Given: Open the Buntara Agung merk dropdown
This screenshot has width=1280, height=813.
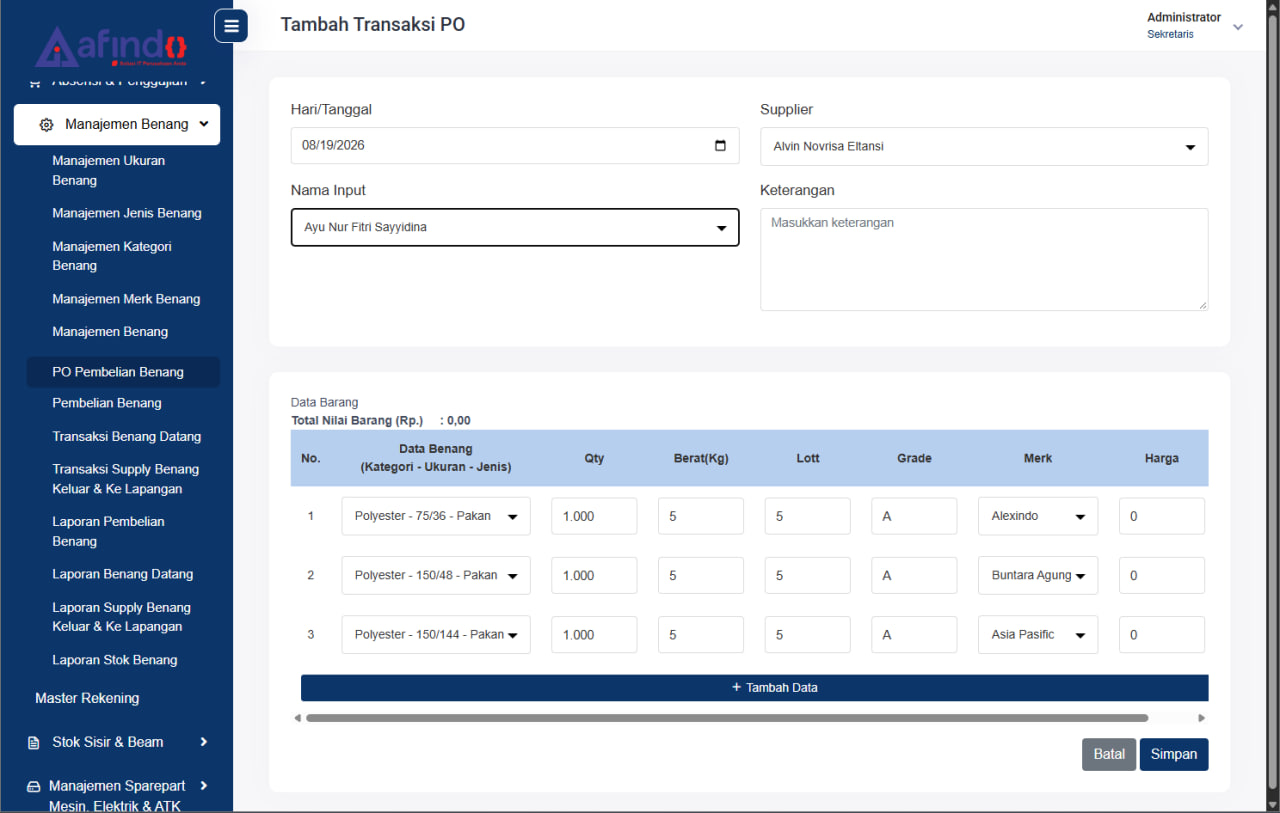Looking at the screenshot, I should (x=1038, y=575).
